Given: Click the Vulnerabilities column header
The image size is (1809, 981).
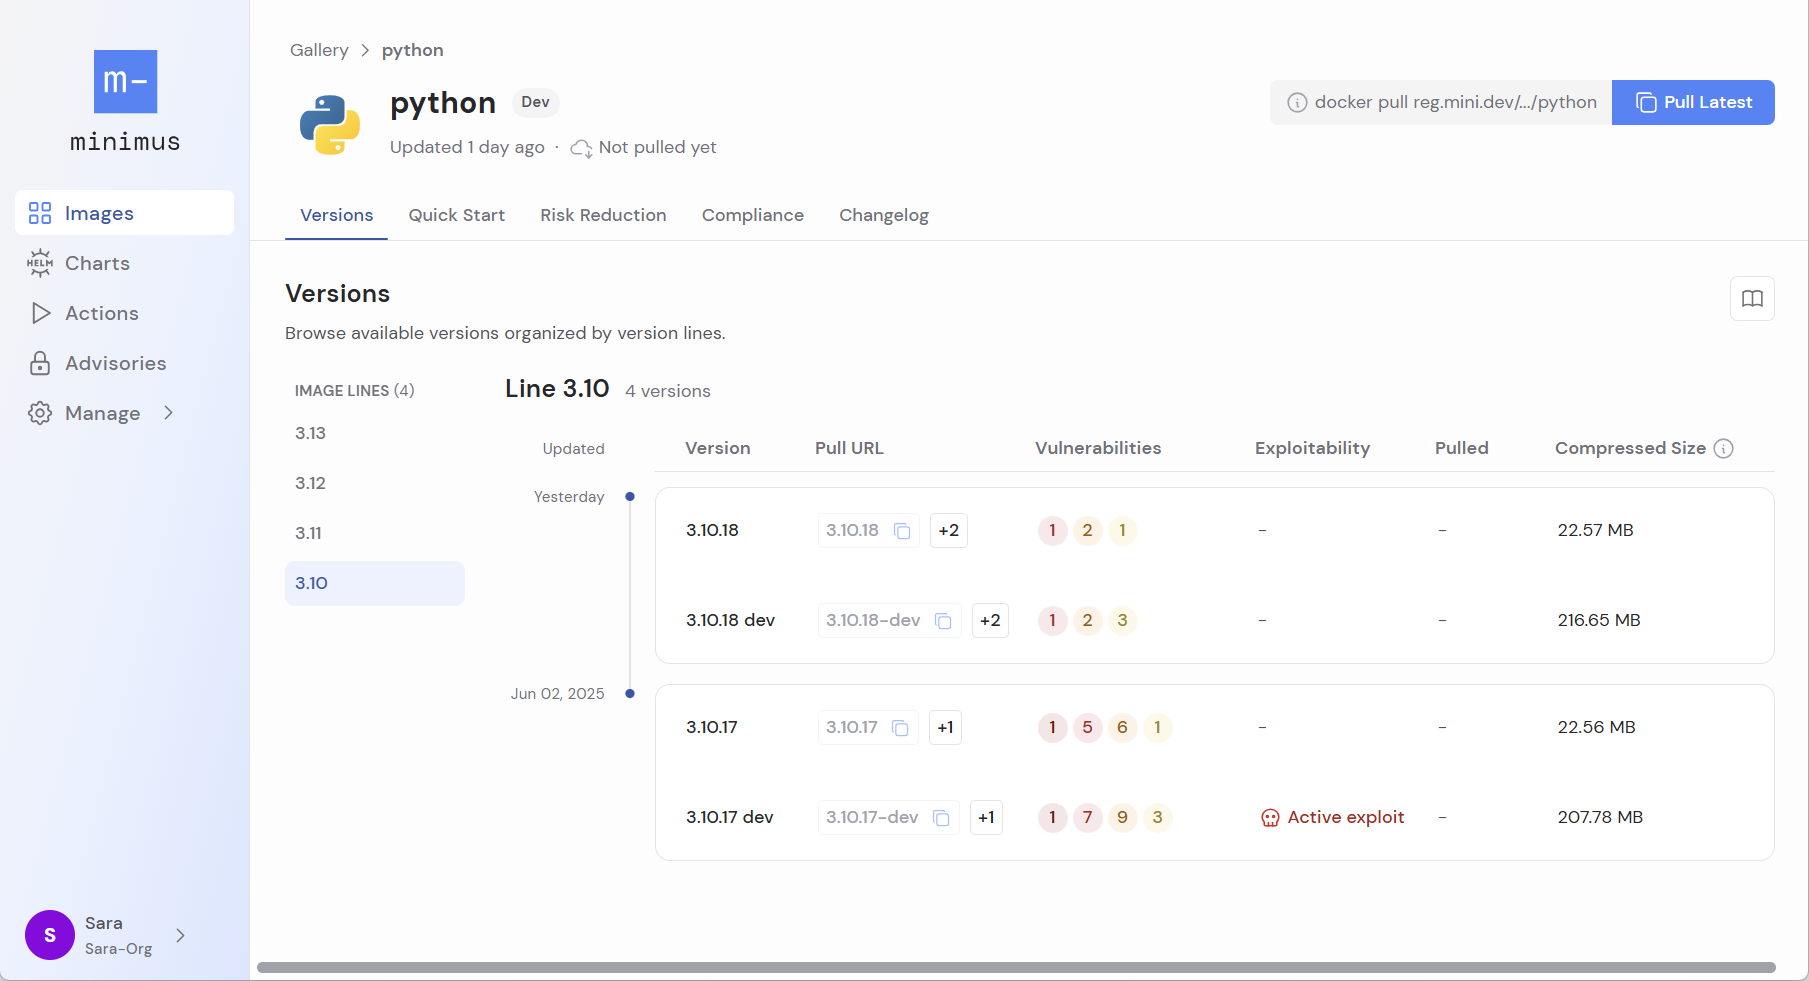Looking at the screenshot, I should [x=1098, y=448].
